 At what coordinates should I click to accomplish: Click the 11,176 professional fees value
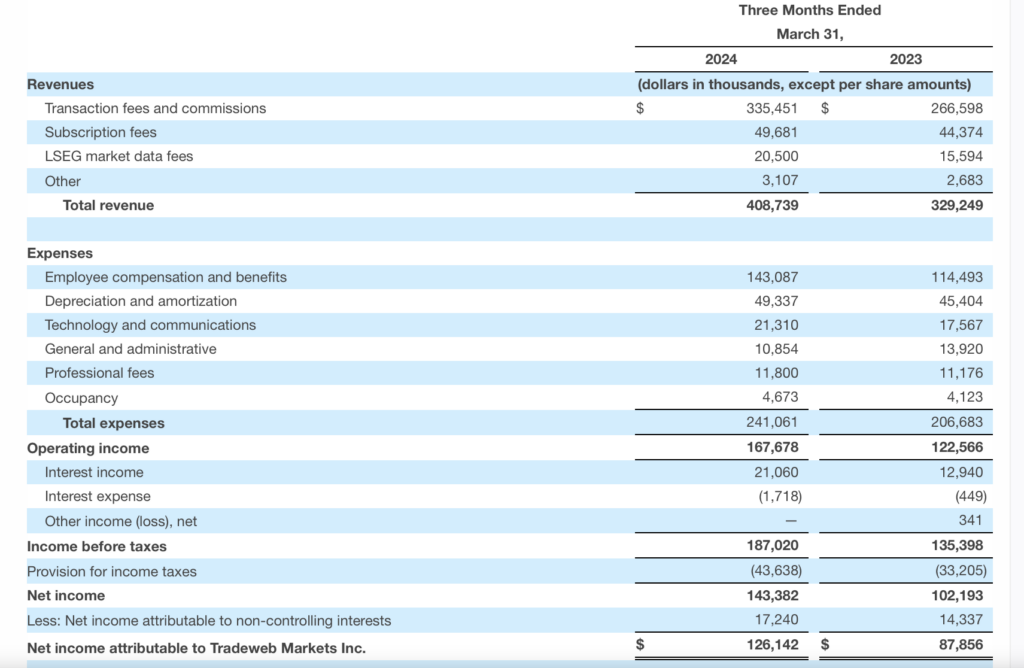click(x=961, y=374)
